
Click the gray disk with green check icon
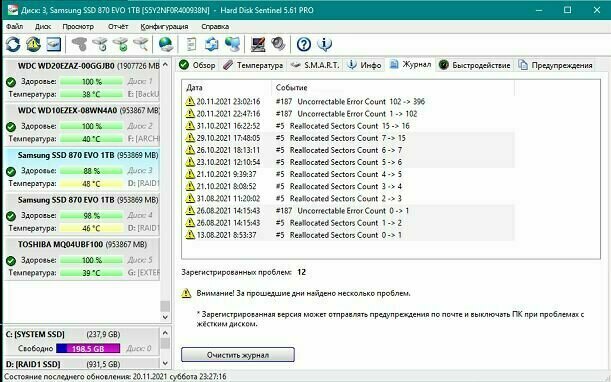[x=120, y=44]
